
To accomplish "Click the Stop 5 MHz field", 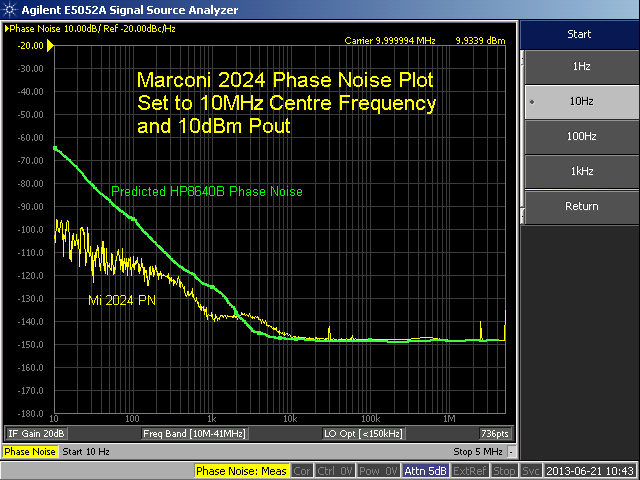I will tap(478, 452).
